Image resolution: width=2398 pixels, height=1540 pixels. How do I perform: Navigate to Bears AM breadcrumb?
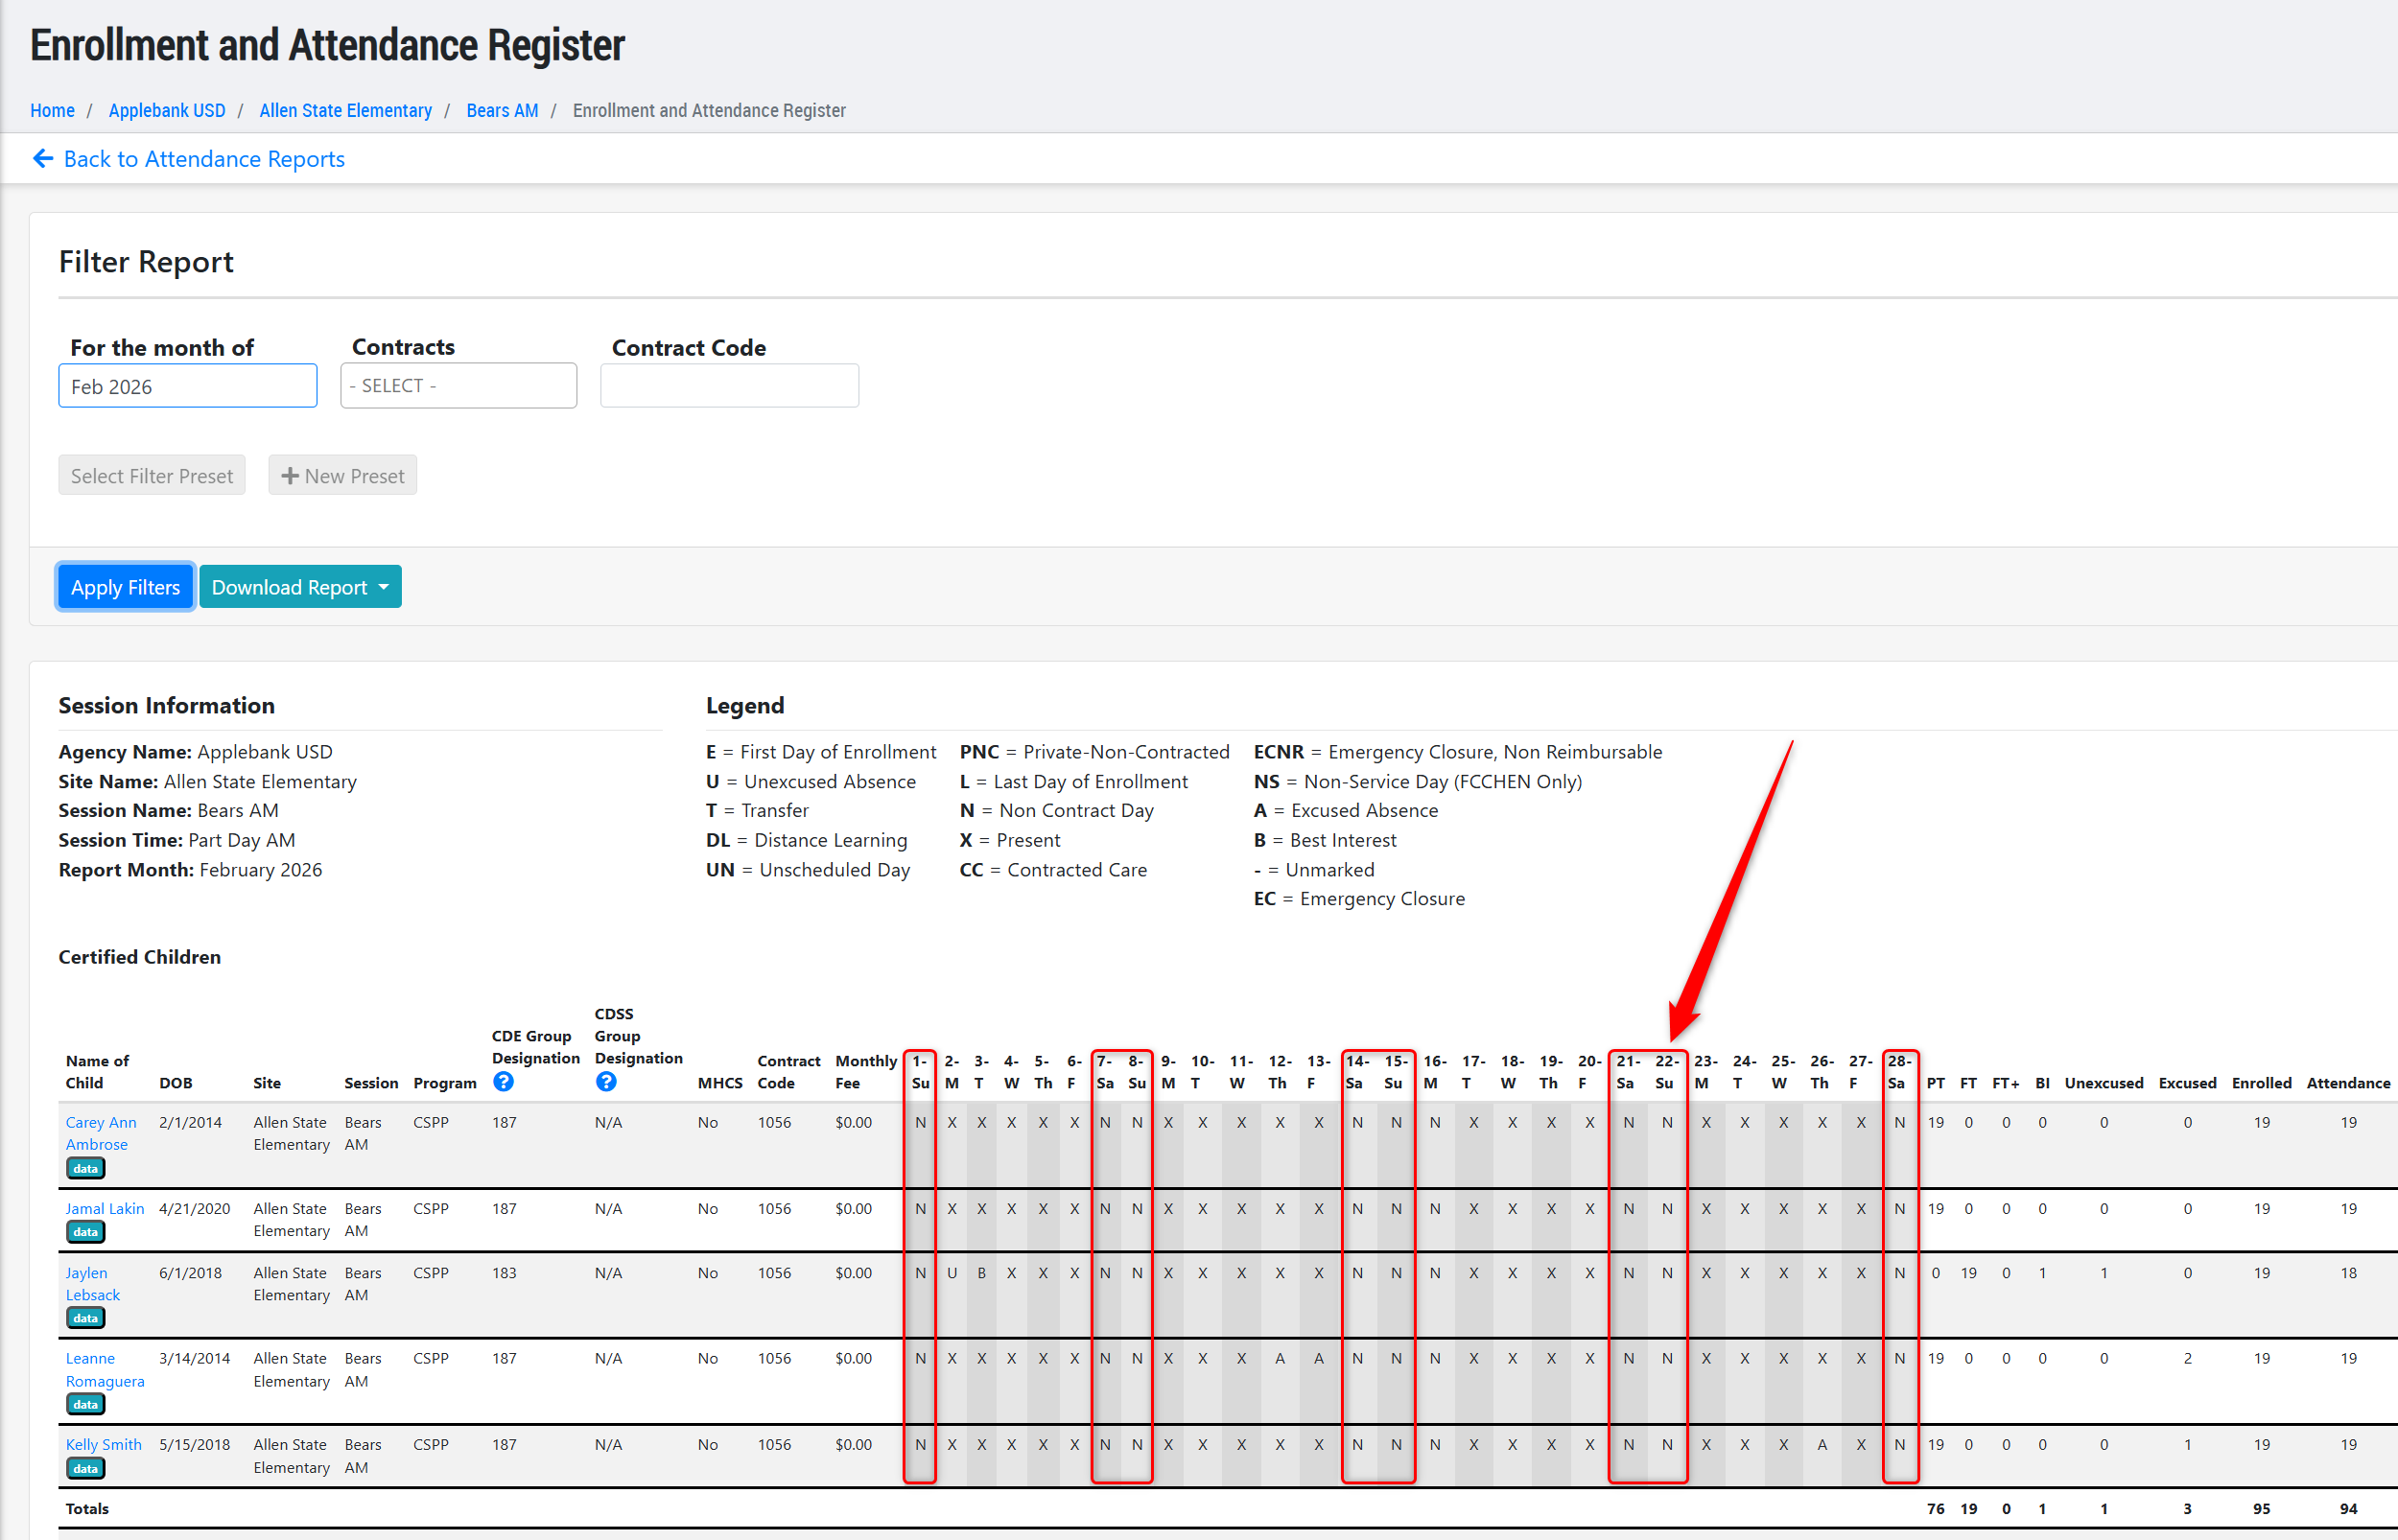coord(502,110)
